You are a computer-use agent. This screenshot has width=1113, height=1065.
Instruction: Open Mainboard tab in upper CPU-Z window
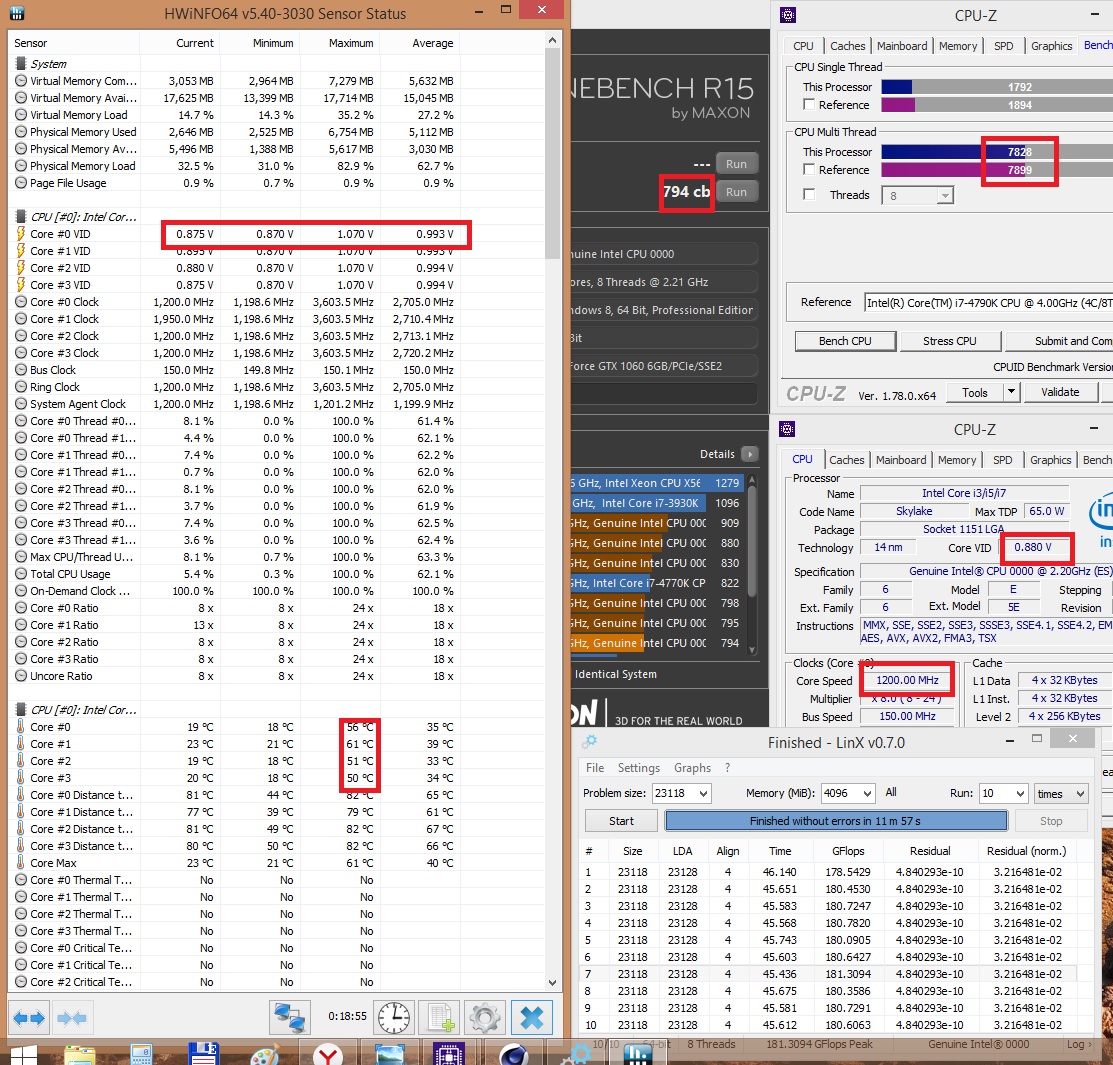901,45
